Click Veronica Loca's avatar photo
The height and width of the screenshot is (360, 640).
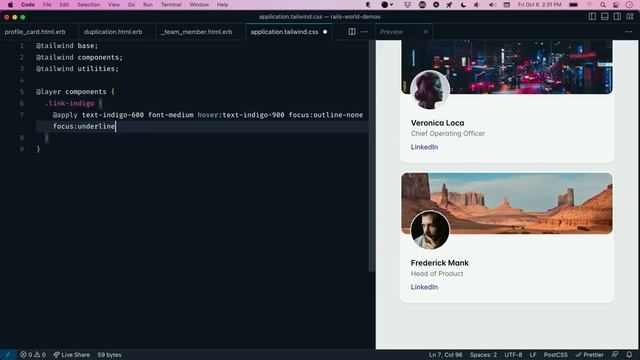[x=430, y=90]
